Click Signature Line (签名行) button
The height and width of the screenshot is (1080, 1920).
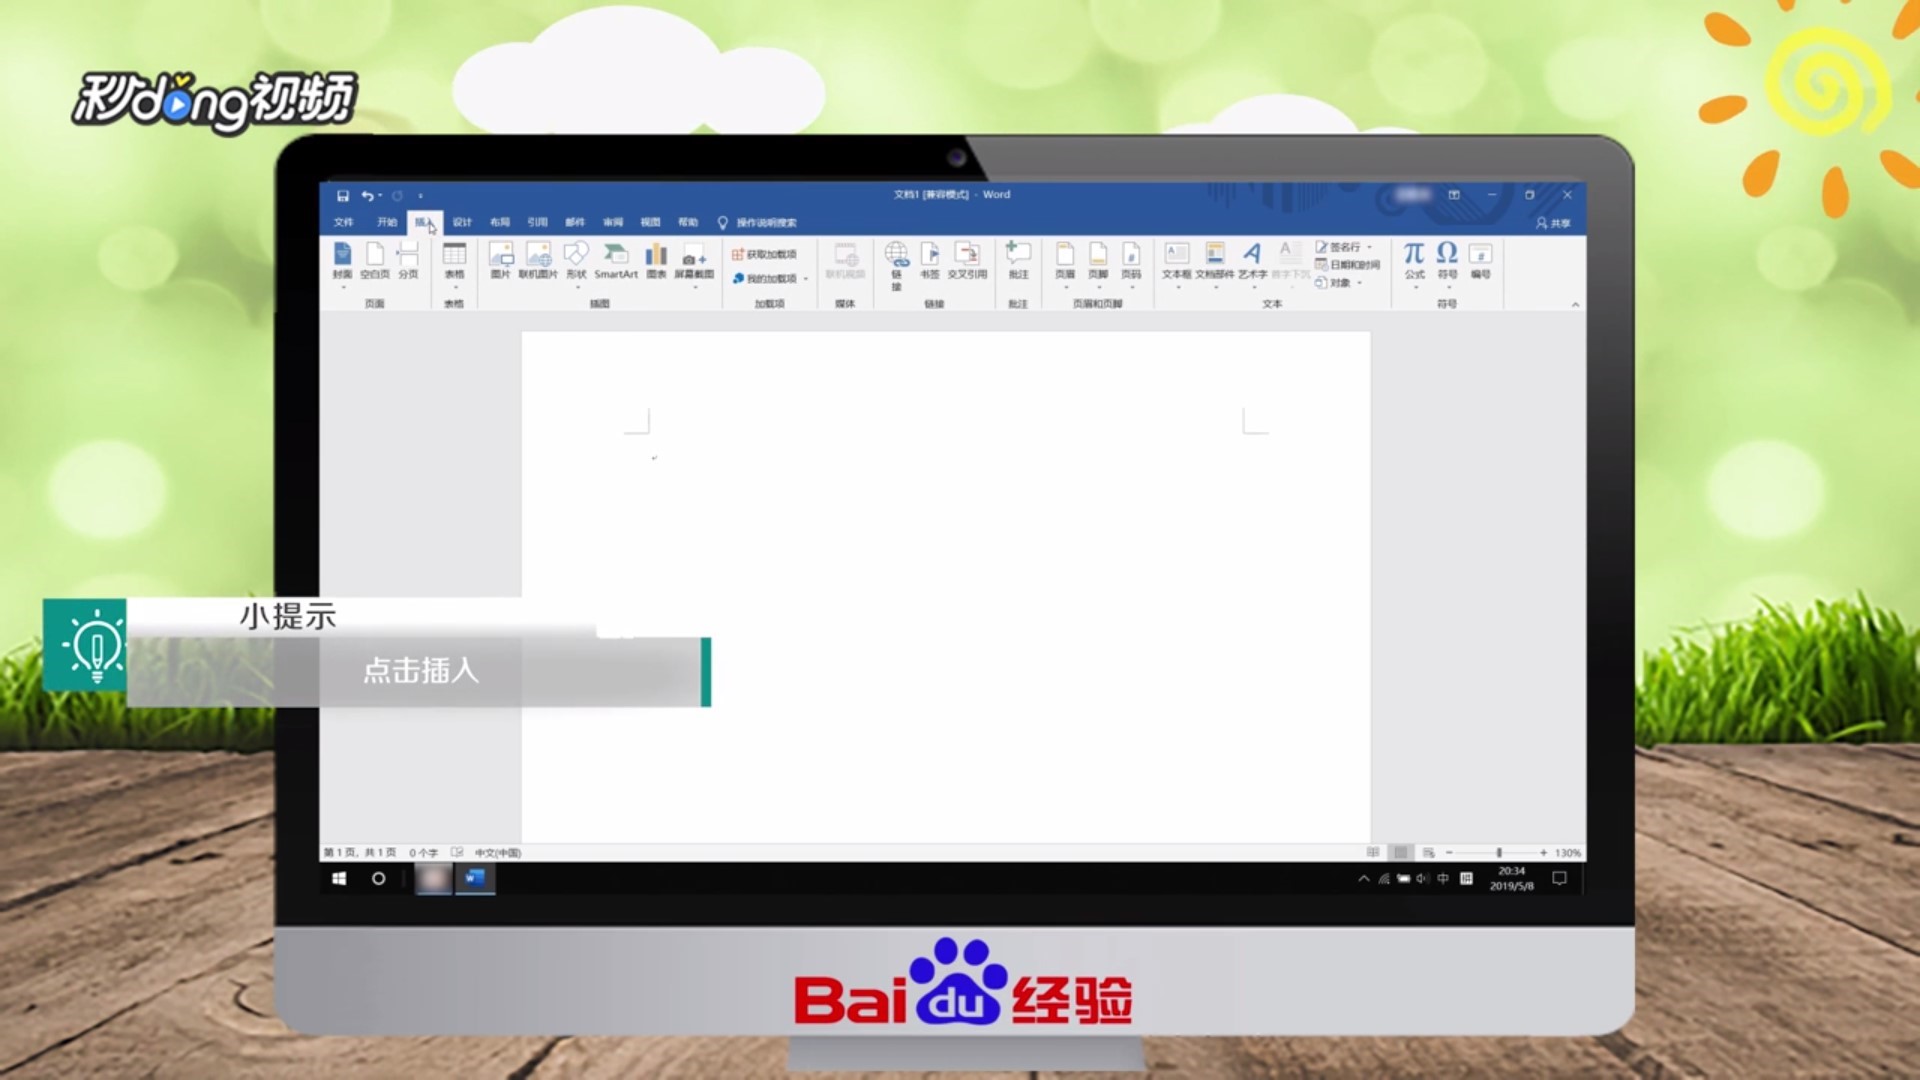[1338, 247]
